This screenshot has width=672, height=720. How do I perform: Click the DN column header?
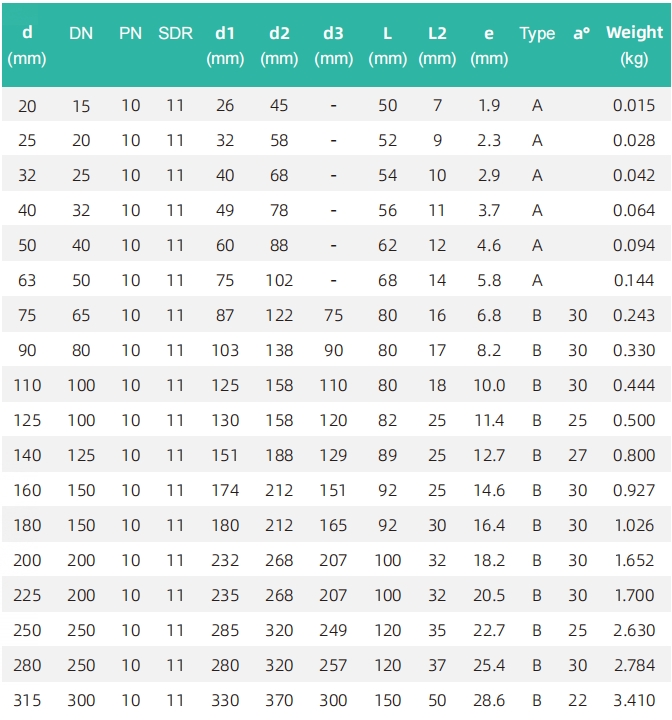click(x=81, y=34)
